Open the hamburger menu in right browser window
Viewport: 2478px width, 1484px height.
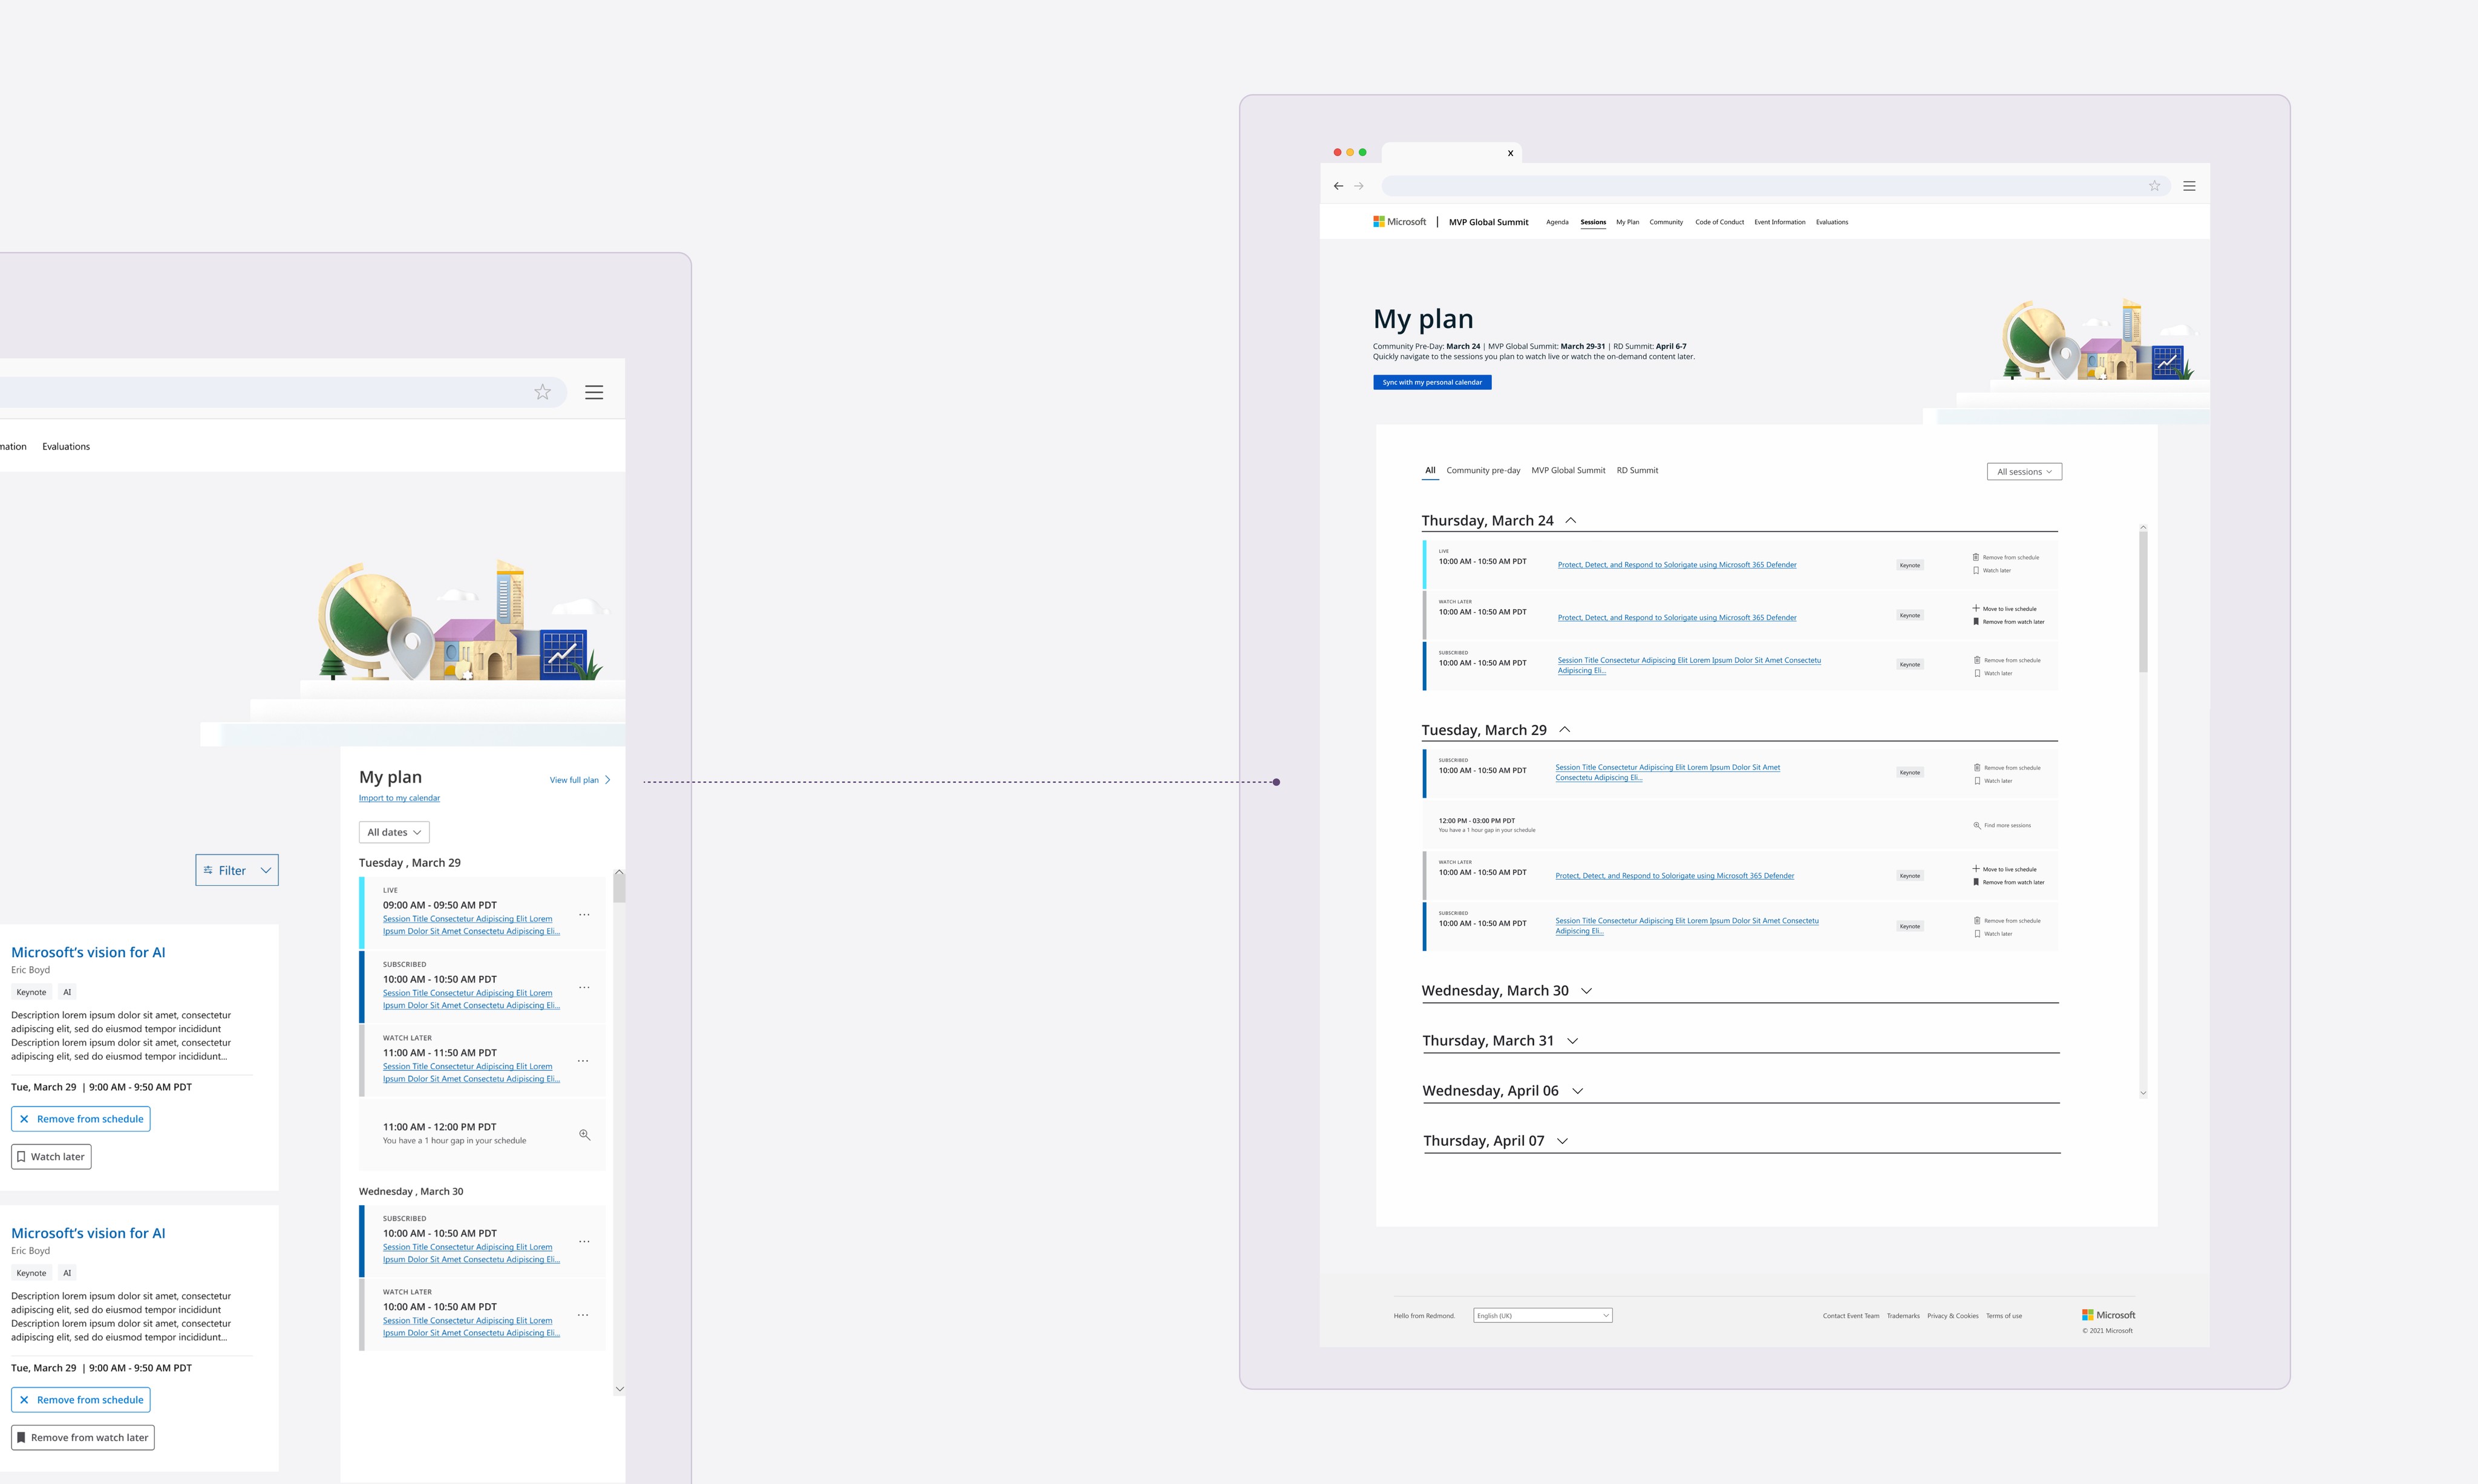pyautogui.click(x=2189, y=186)
